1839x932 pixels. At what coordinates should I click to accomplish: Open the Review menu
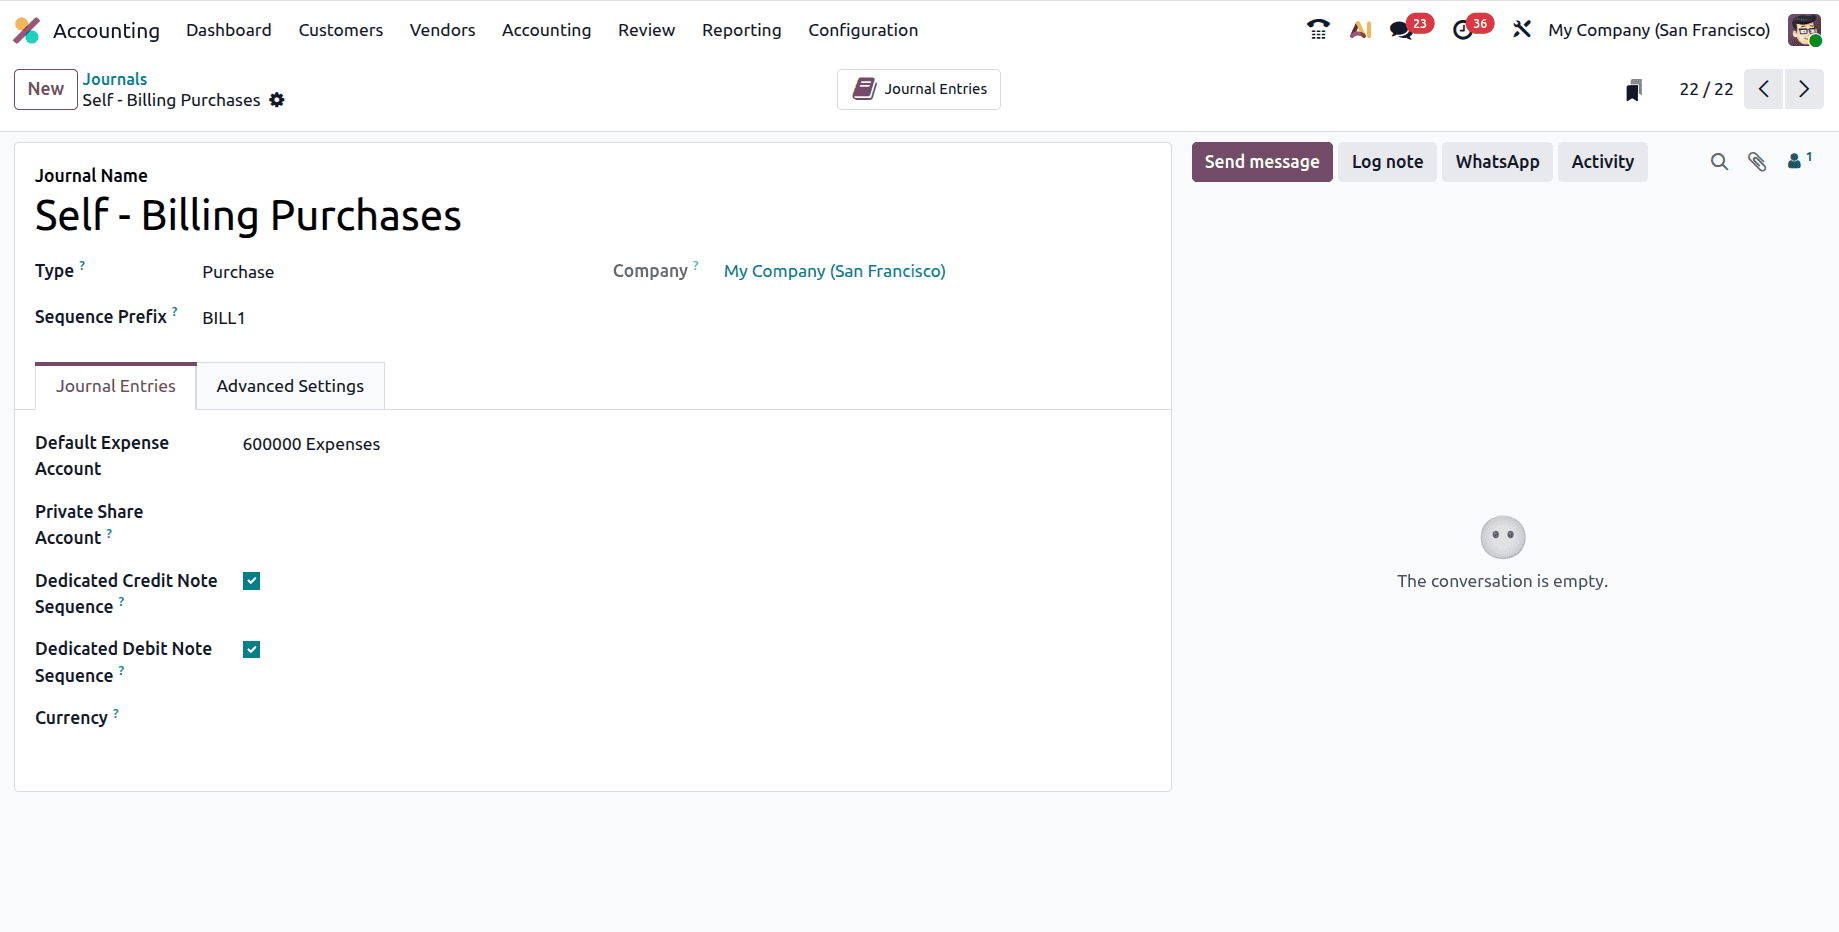(647, 30)
